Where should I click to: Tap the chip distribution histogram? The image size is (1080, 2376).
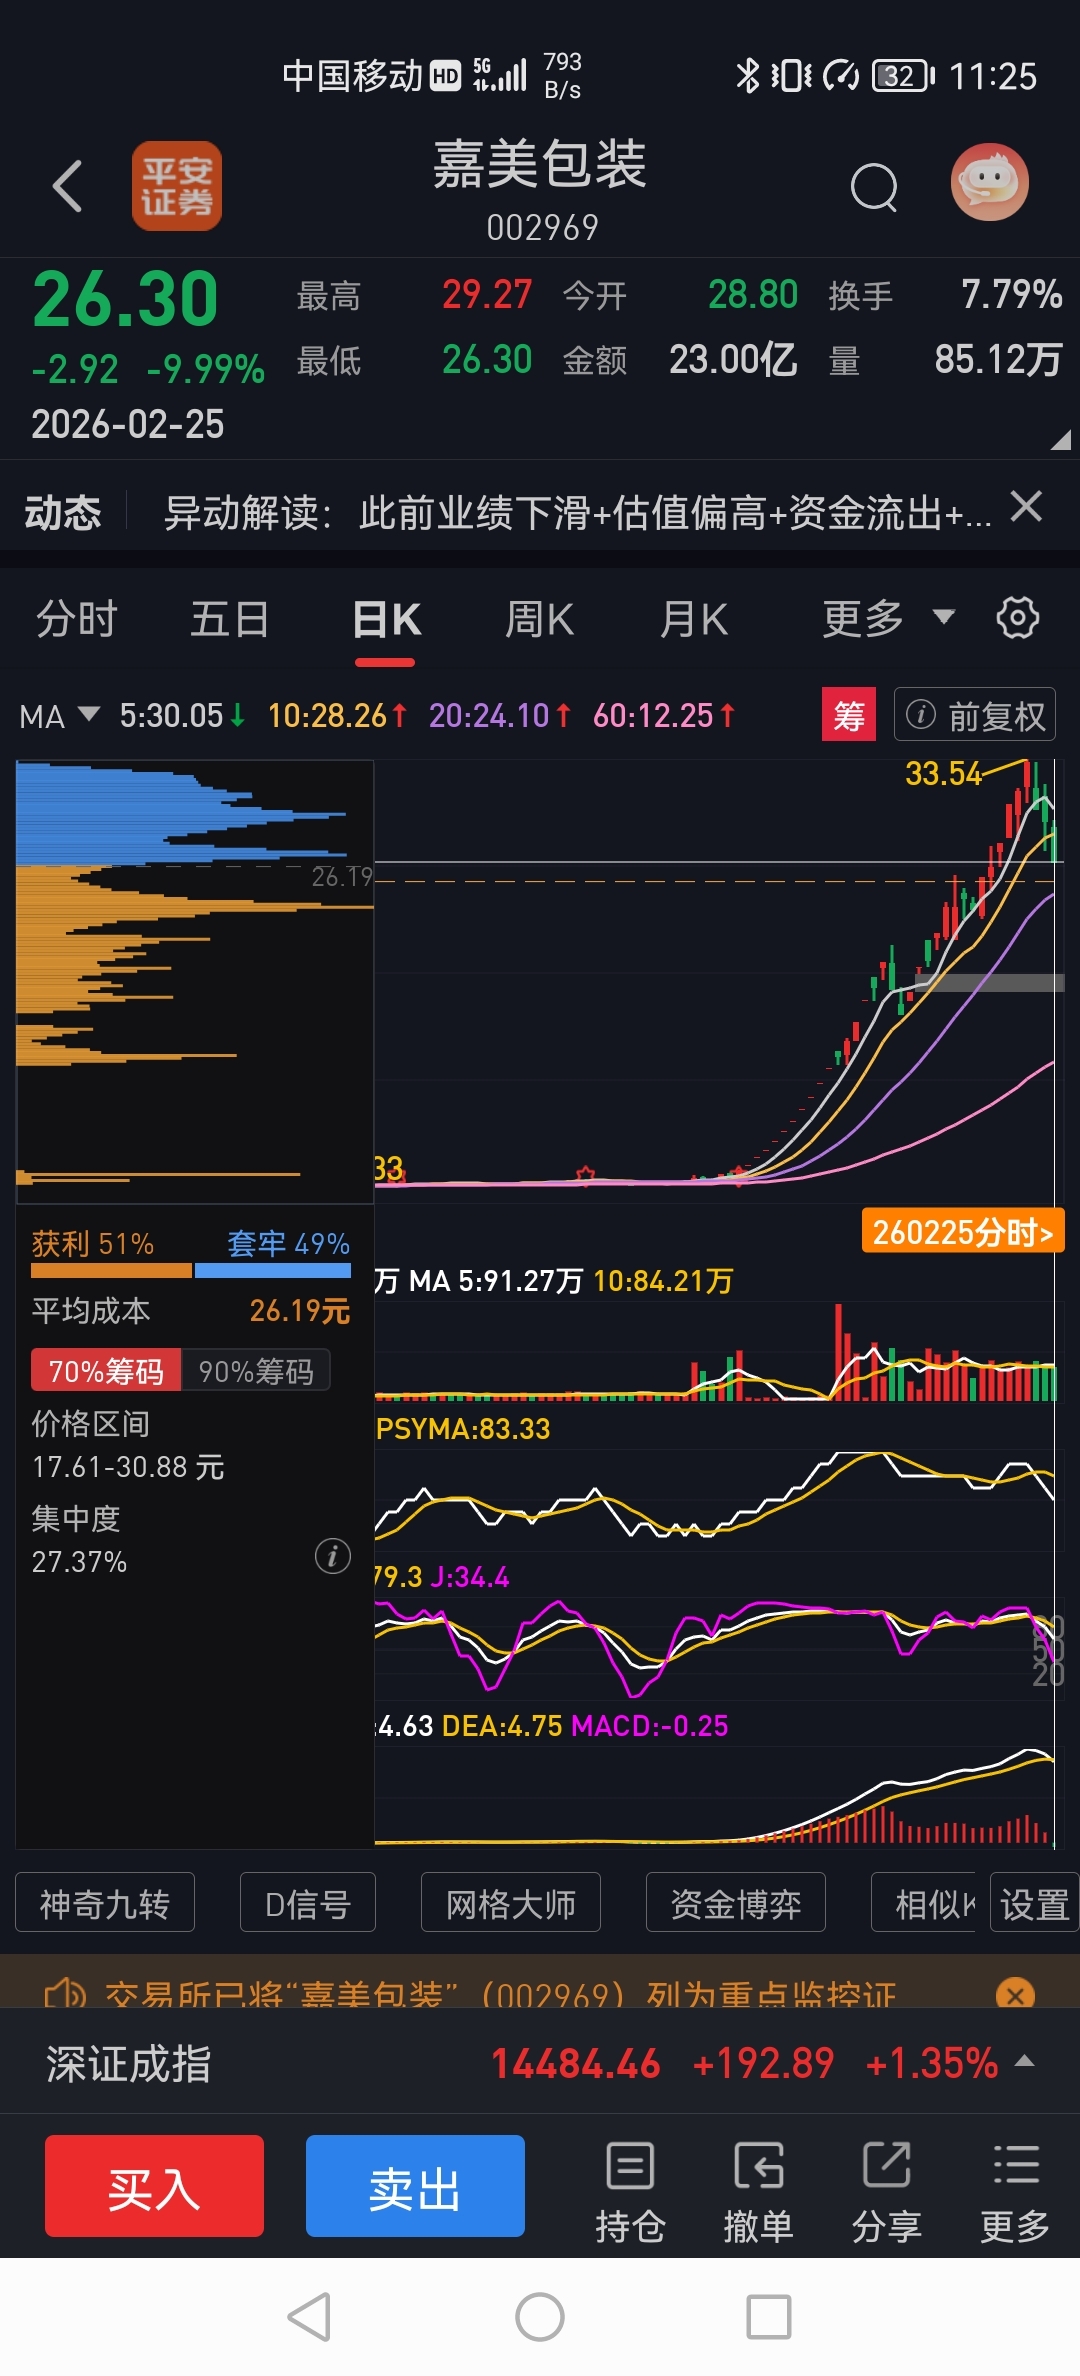[x=195, y=980]
